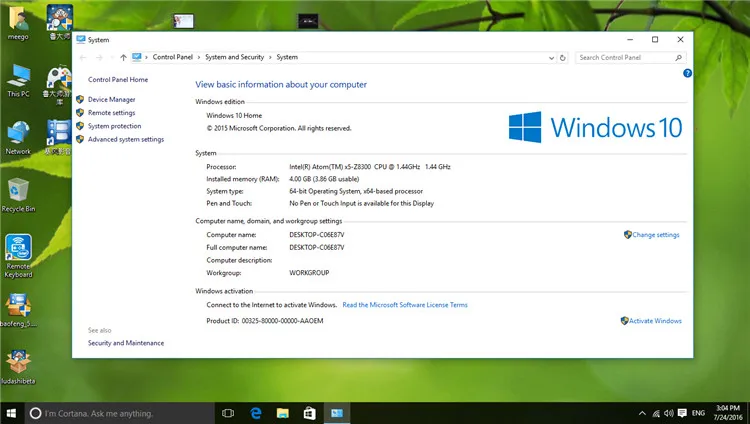
Task: Click the Back navigation arrow
Action: [x=83, y=57]
